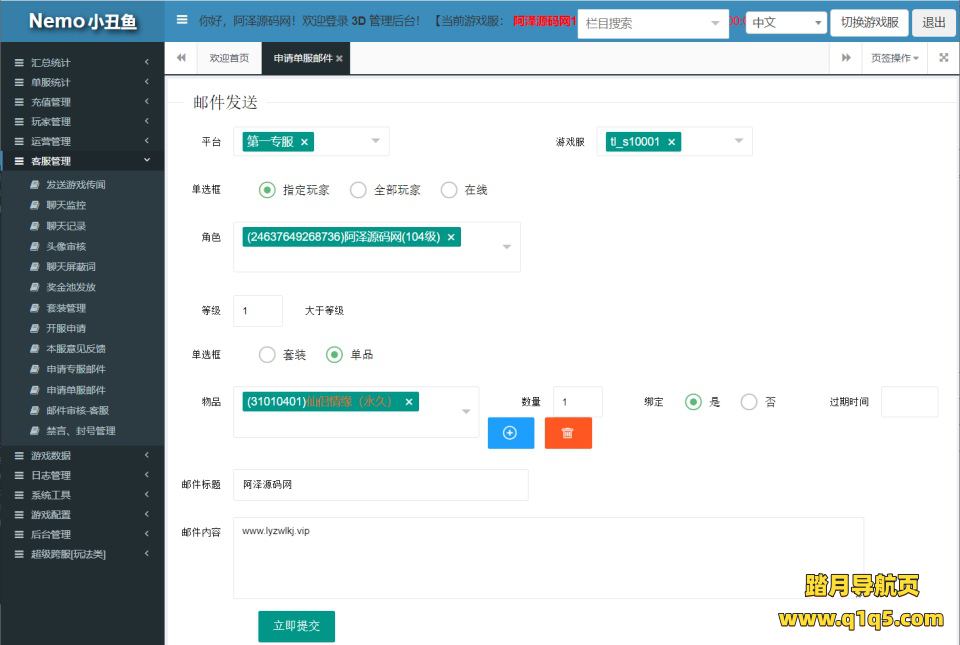Click the fullscreen expand icon
Viewport: 960px width, 645px height.
tap(943, 58)
